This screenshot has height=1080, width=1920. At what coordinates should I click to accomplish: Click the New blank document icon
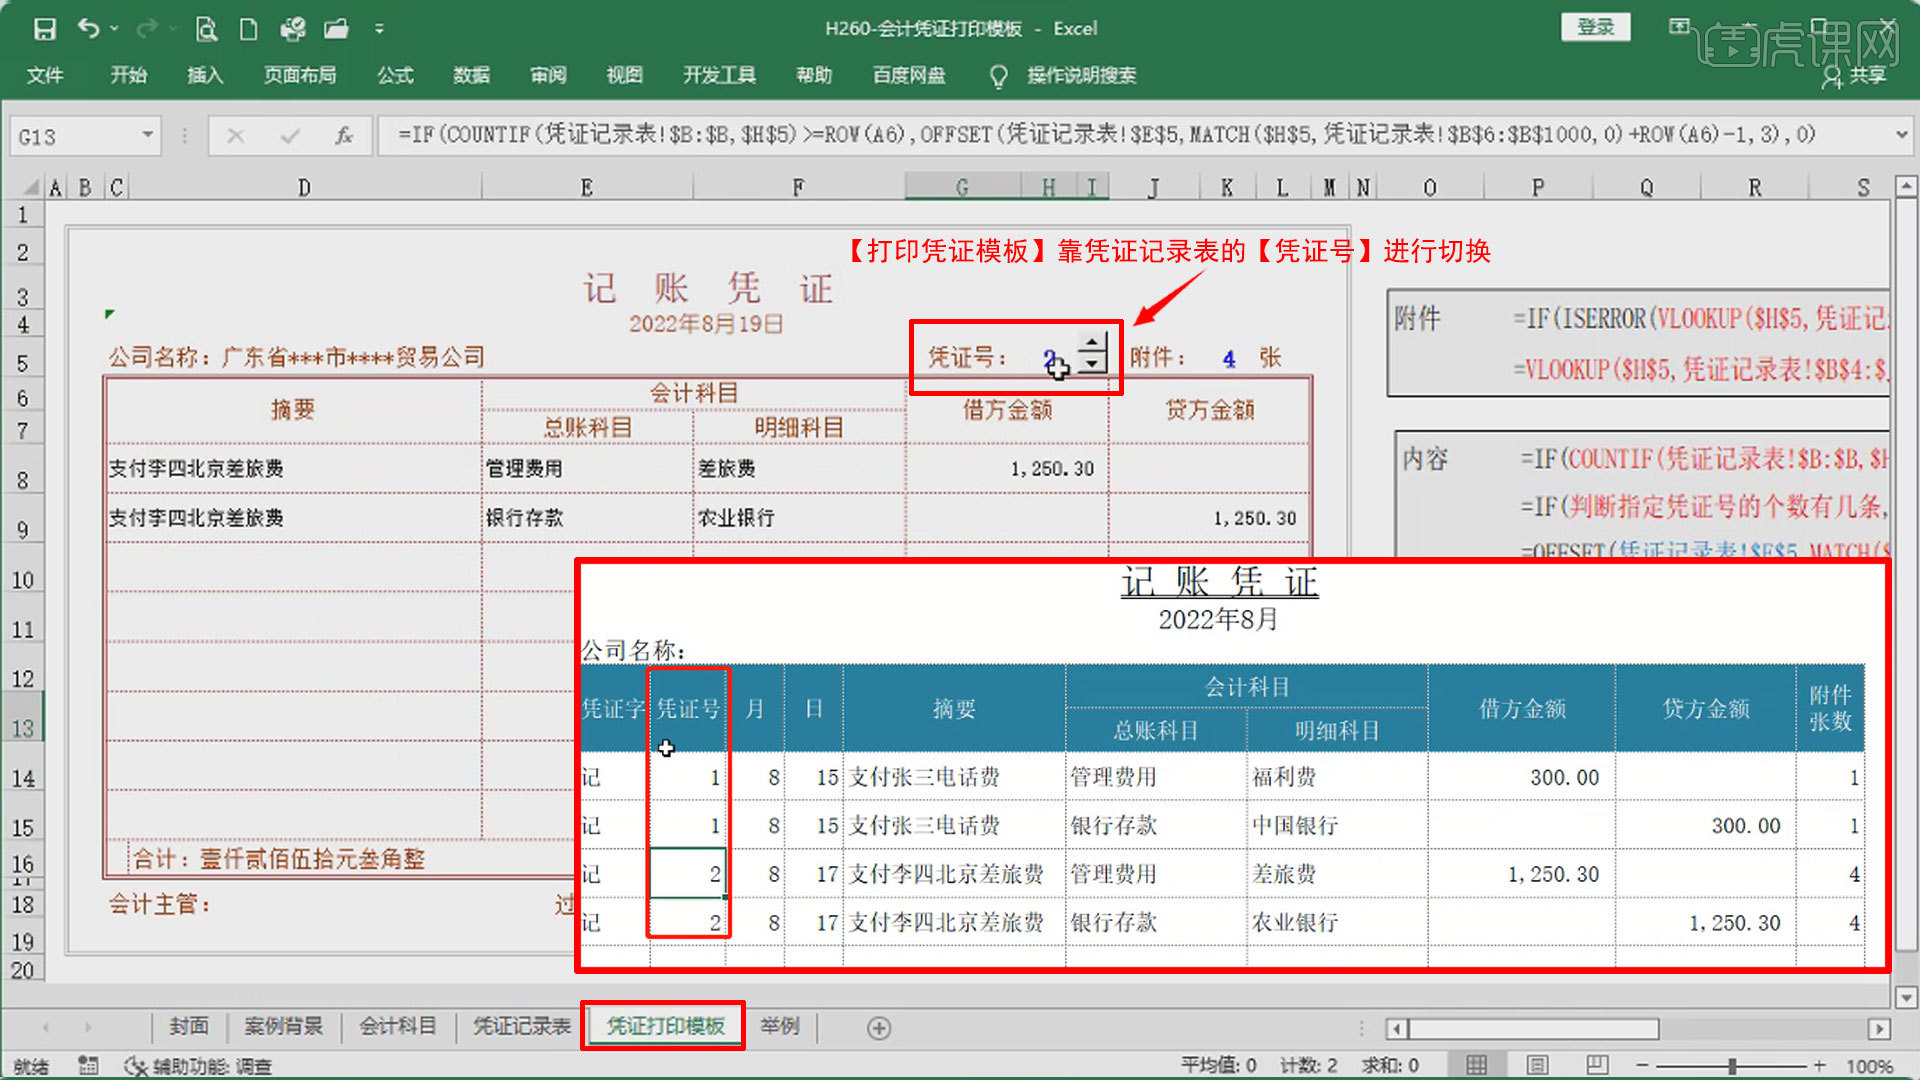249,29
